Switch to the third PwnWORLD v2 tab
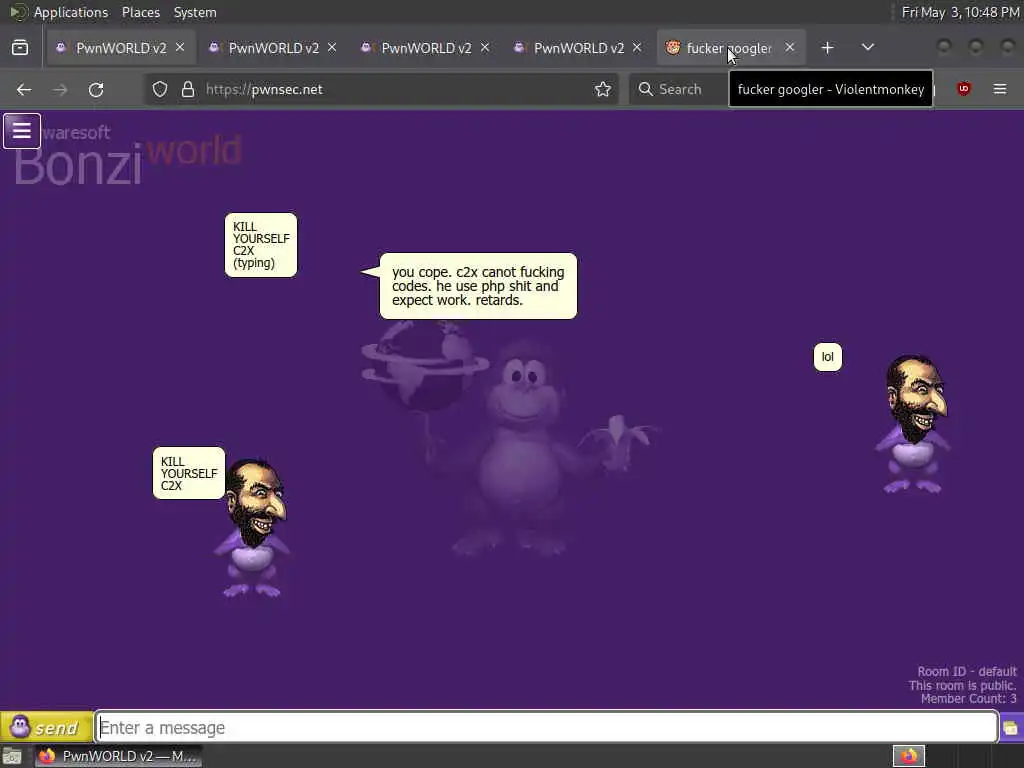Screen dimensions: 1024x768 (426, 48)
